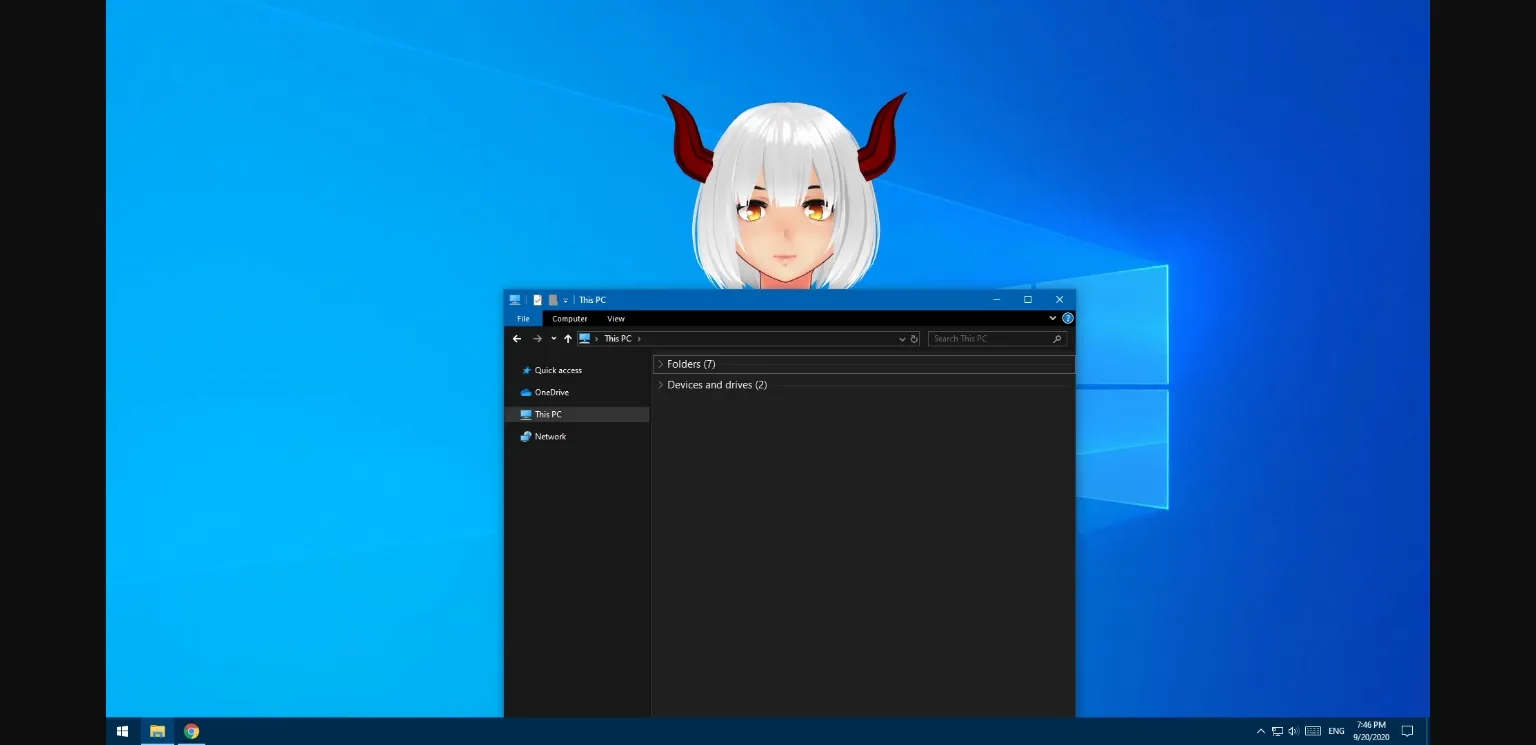Click the Forward navigation arrow
Viewport: 1536px width, 745px height.
[x=537, y=338]
